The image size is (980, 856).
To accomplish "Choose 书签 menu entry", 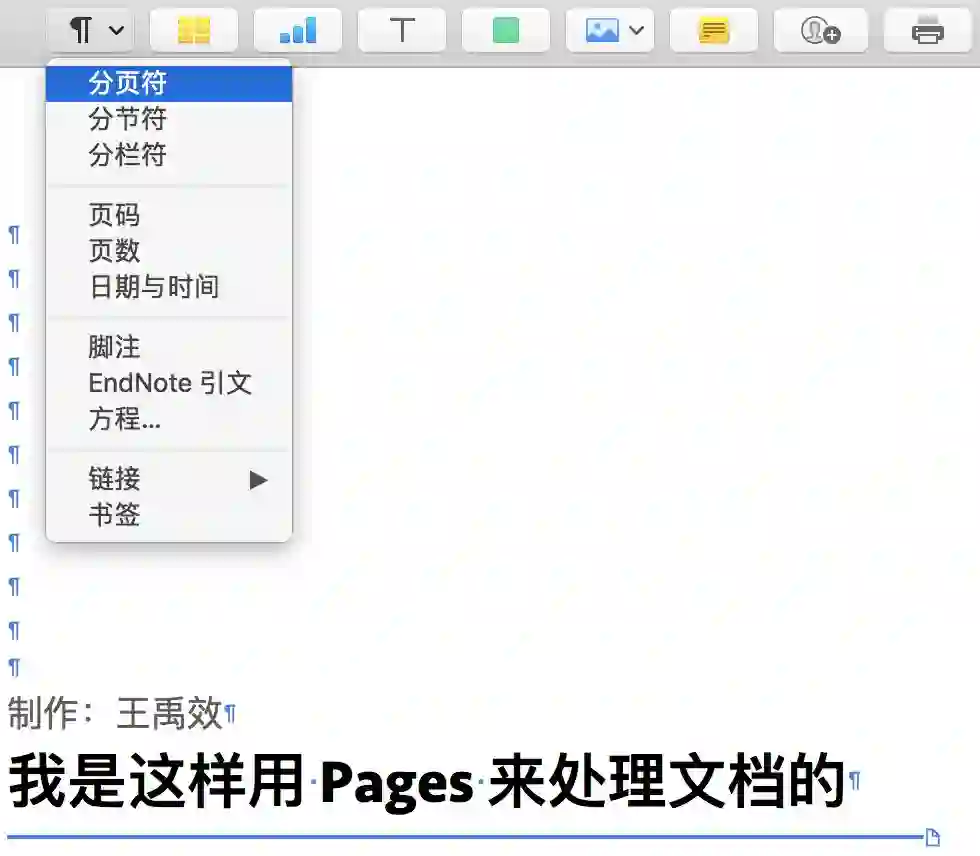I will (169, 515).
